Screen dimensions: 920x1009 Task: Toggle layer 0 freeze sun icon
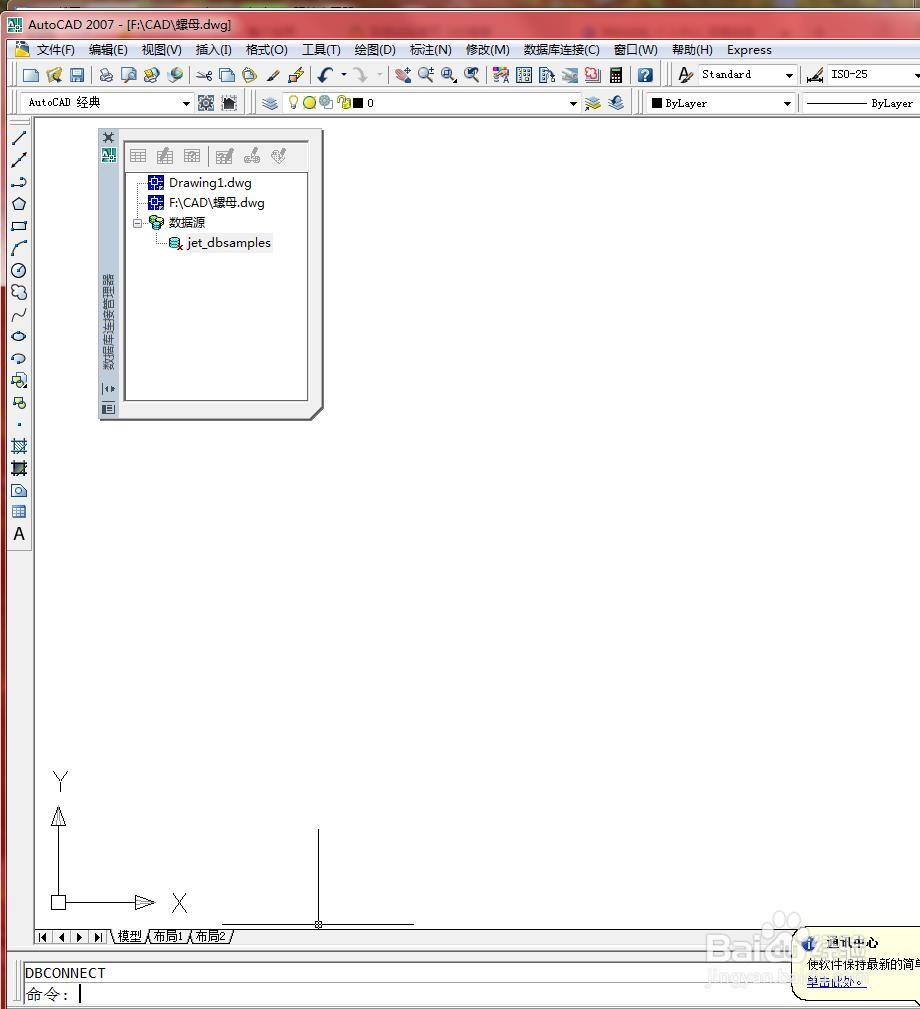pos(309,102)
